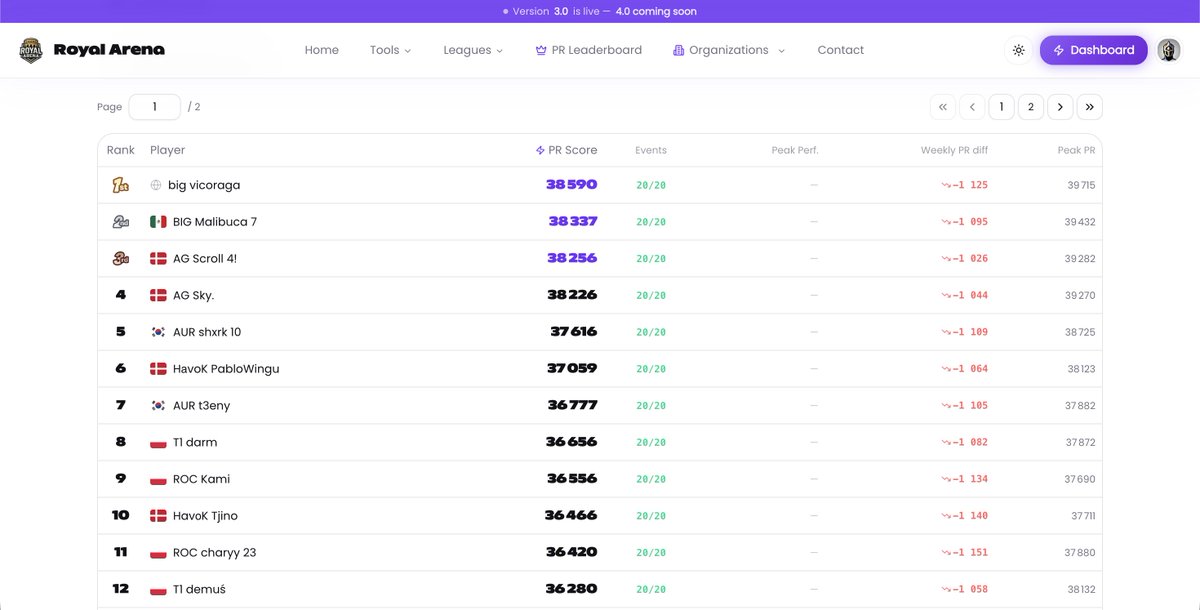
Task: Click the Korea flag beside AUR t3eny
Action: 158,405
